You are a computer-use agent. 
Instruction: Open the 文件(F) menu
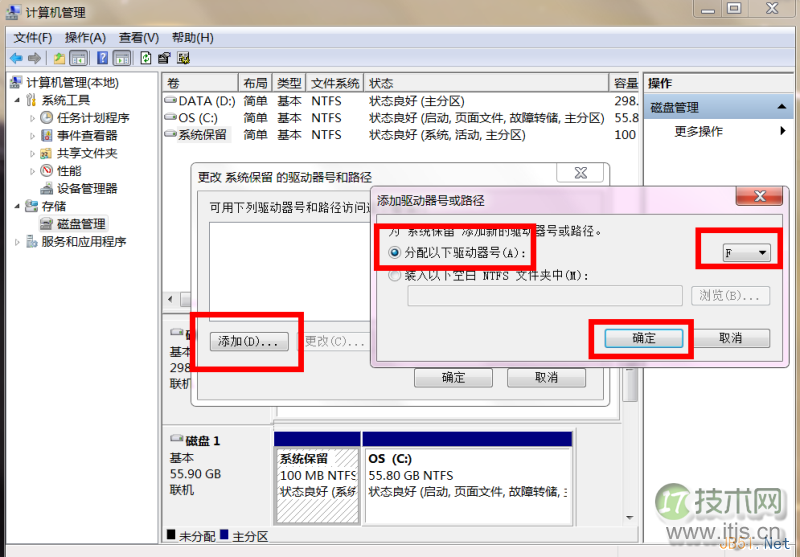pos(33,38)
